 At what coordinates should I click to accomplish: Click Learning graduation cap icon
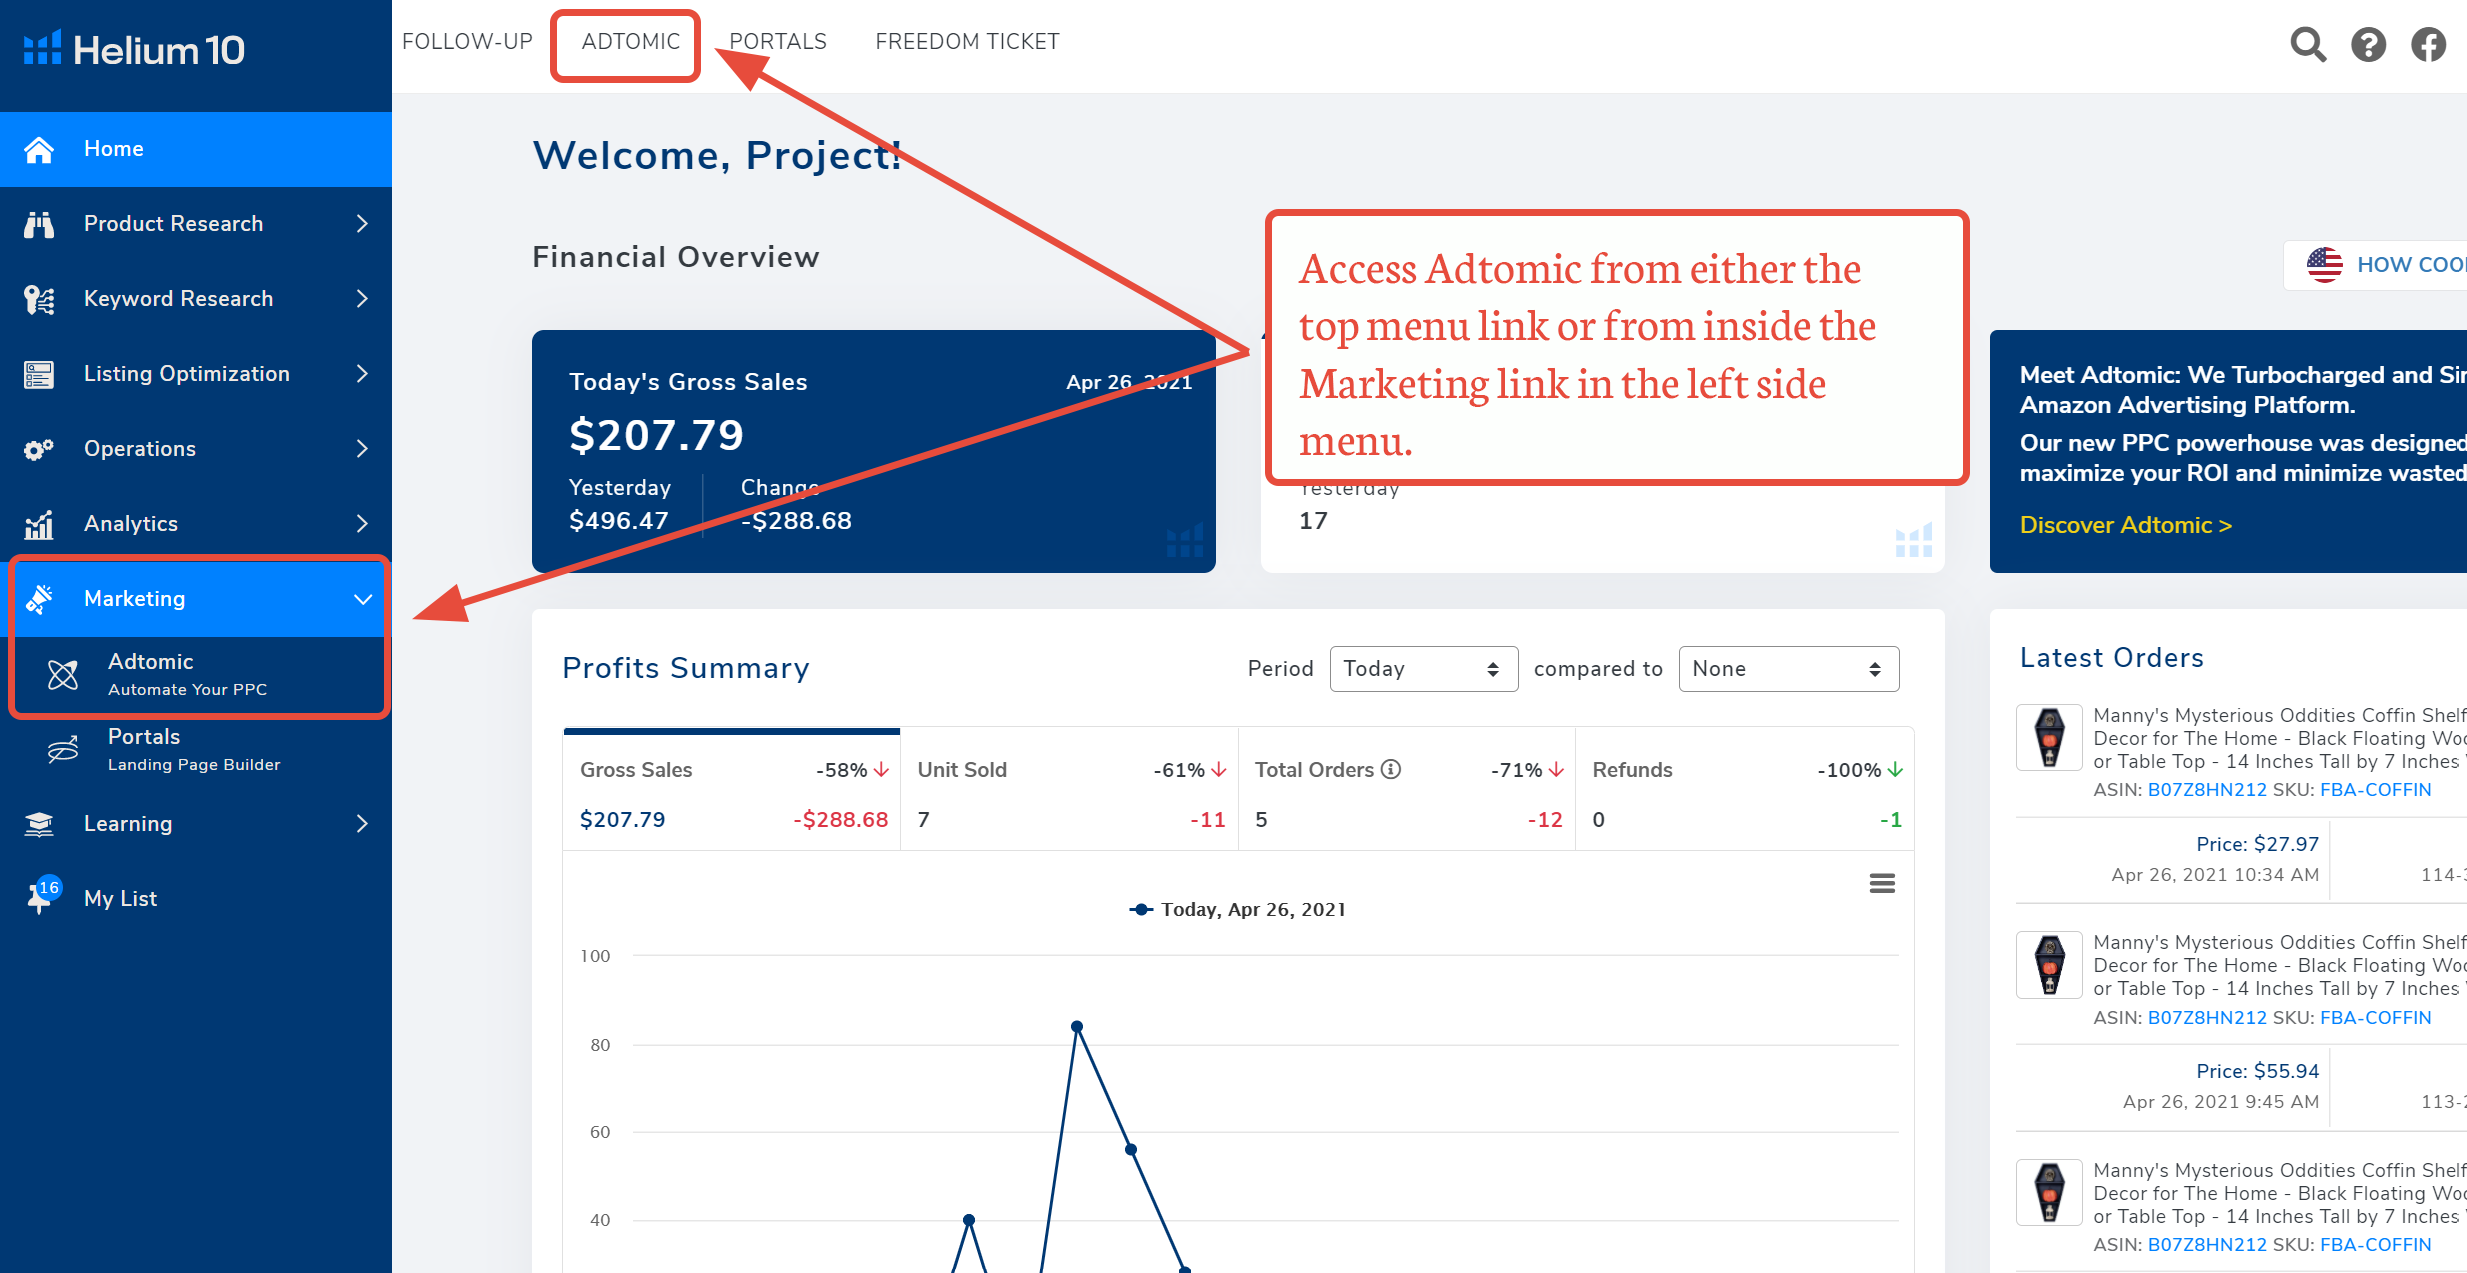pos(39,824)
